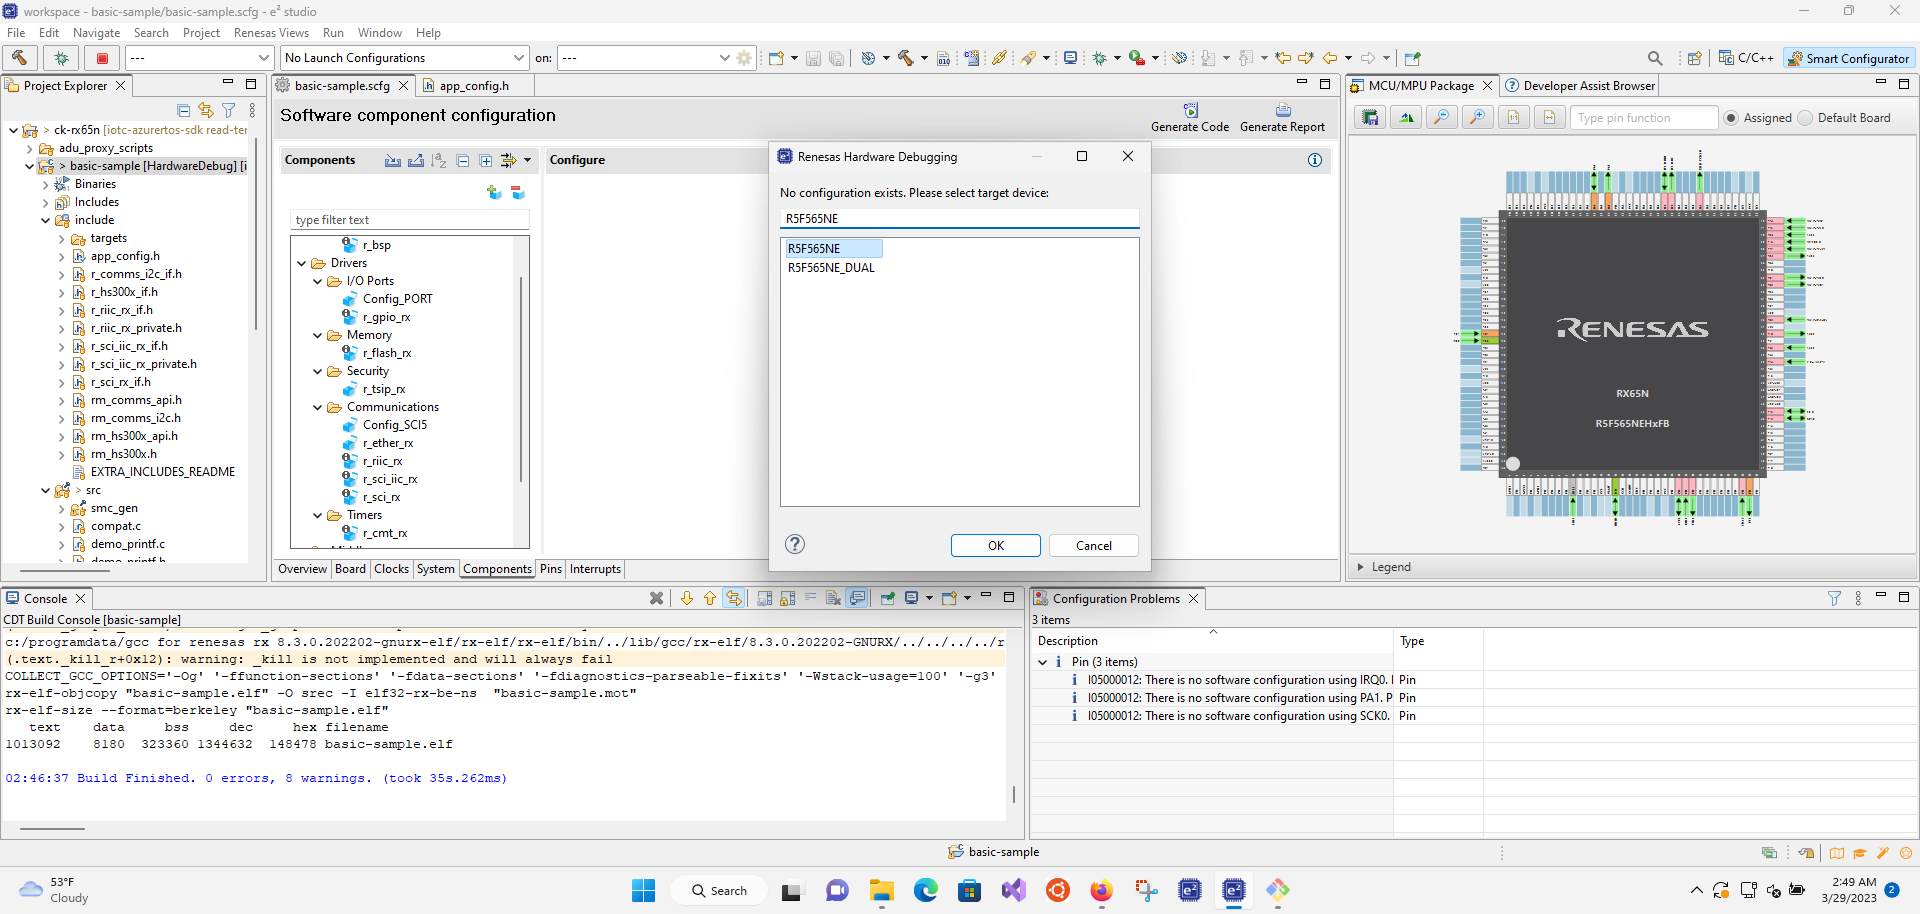1920x914 pixels.
Task: Click the red Stop button in launch bar
Action: tap(102, 58)
